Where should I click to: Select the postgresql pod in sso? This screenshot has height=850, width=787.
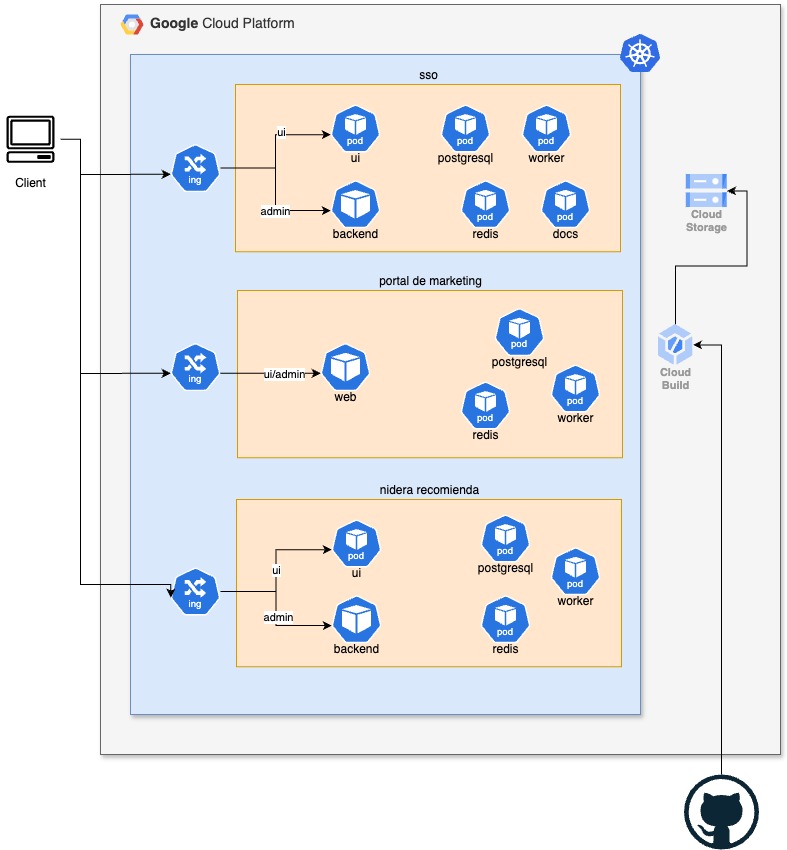(465, 128)
